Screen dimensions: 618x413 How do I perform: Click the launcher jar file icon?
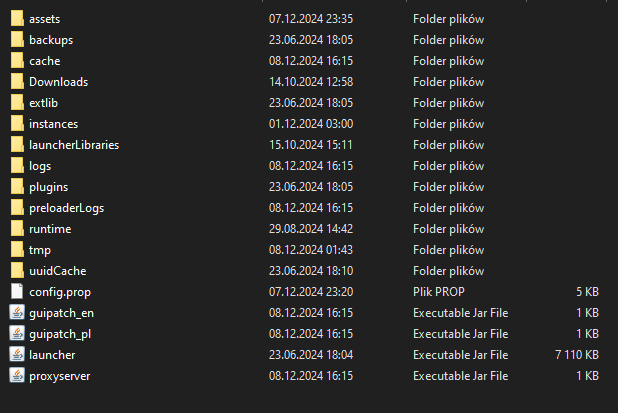(x=16, y=354)
